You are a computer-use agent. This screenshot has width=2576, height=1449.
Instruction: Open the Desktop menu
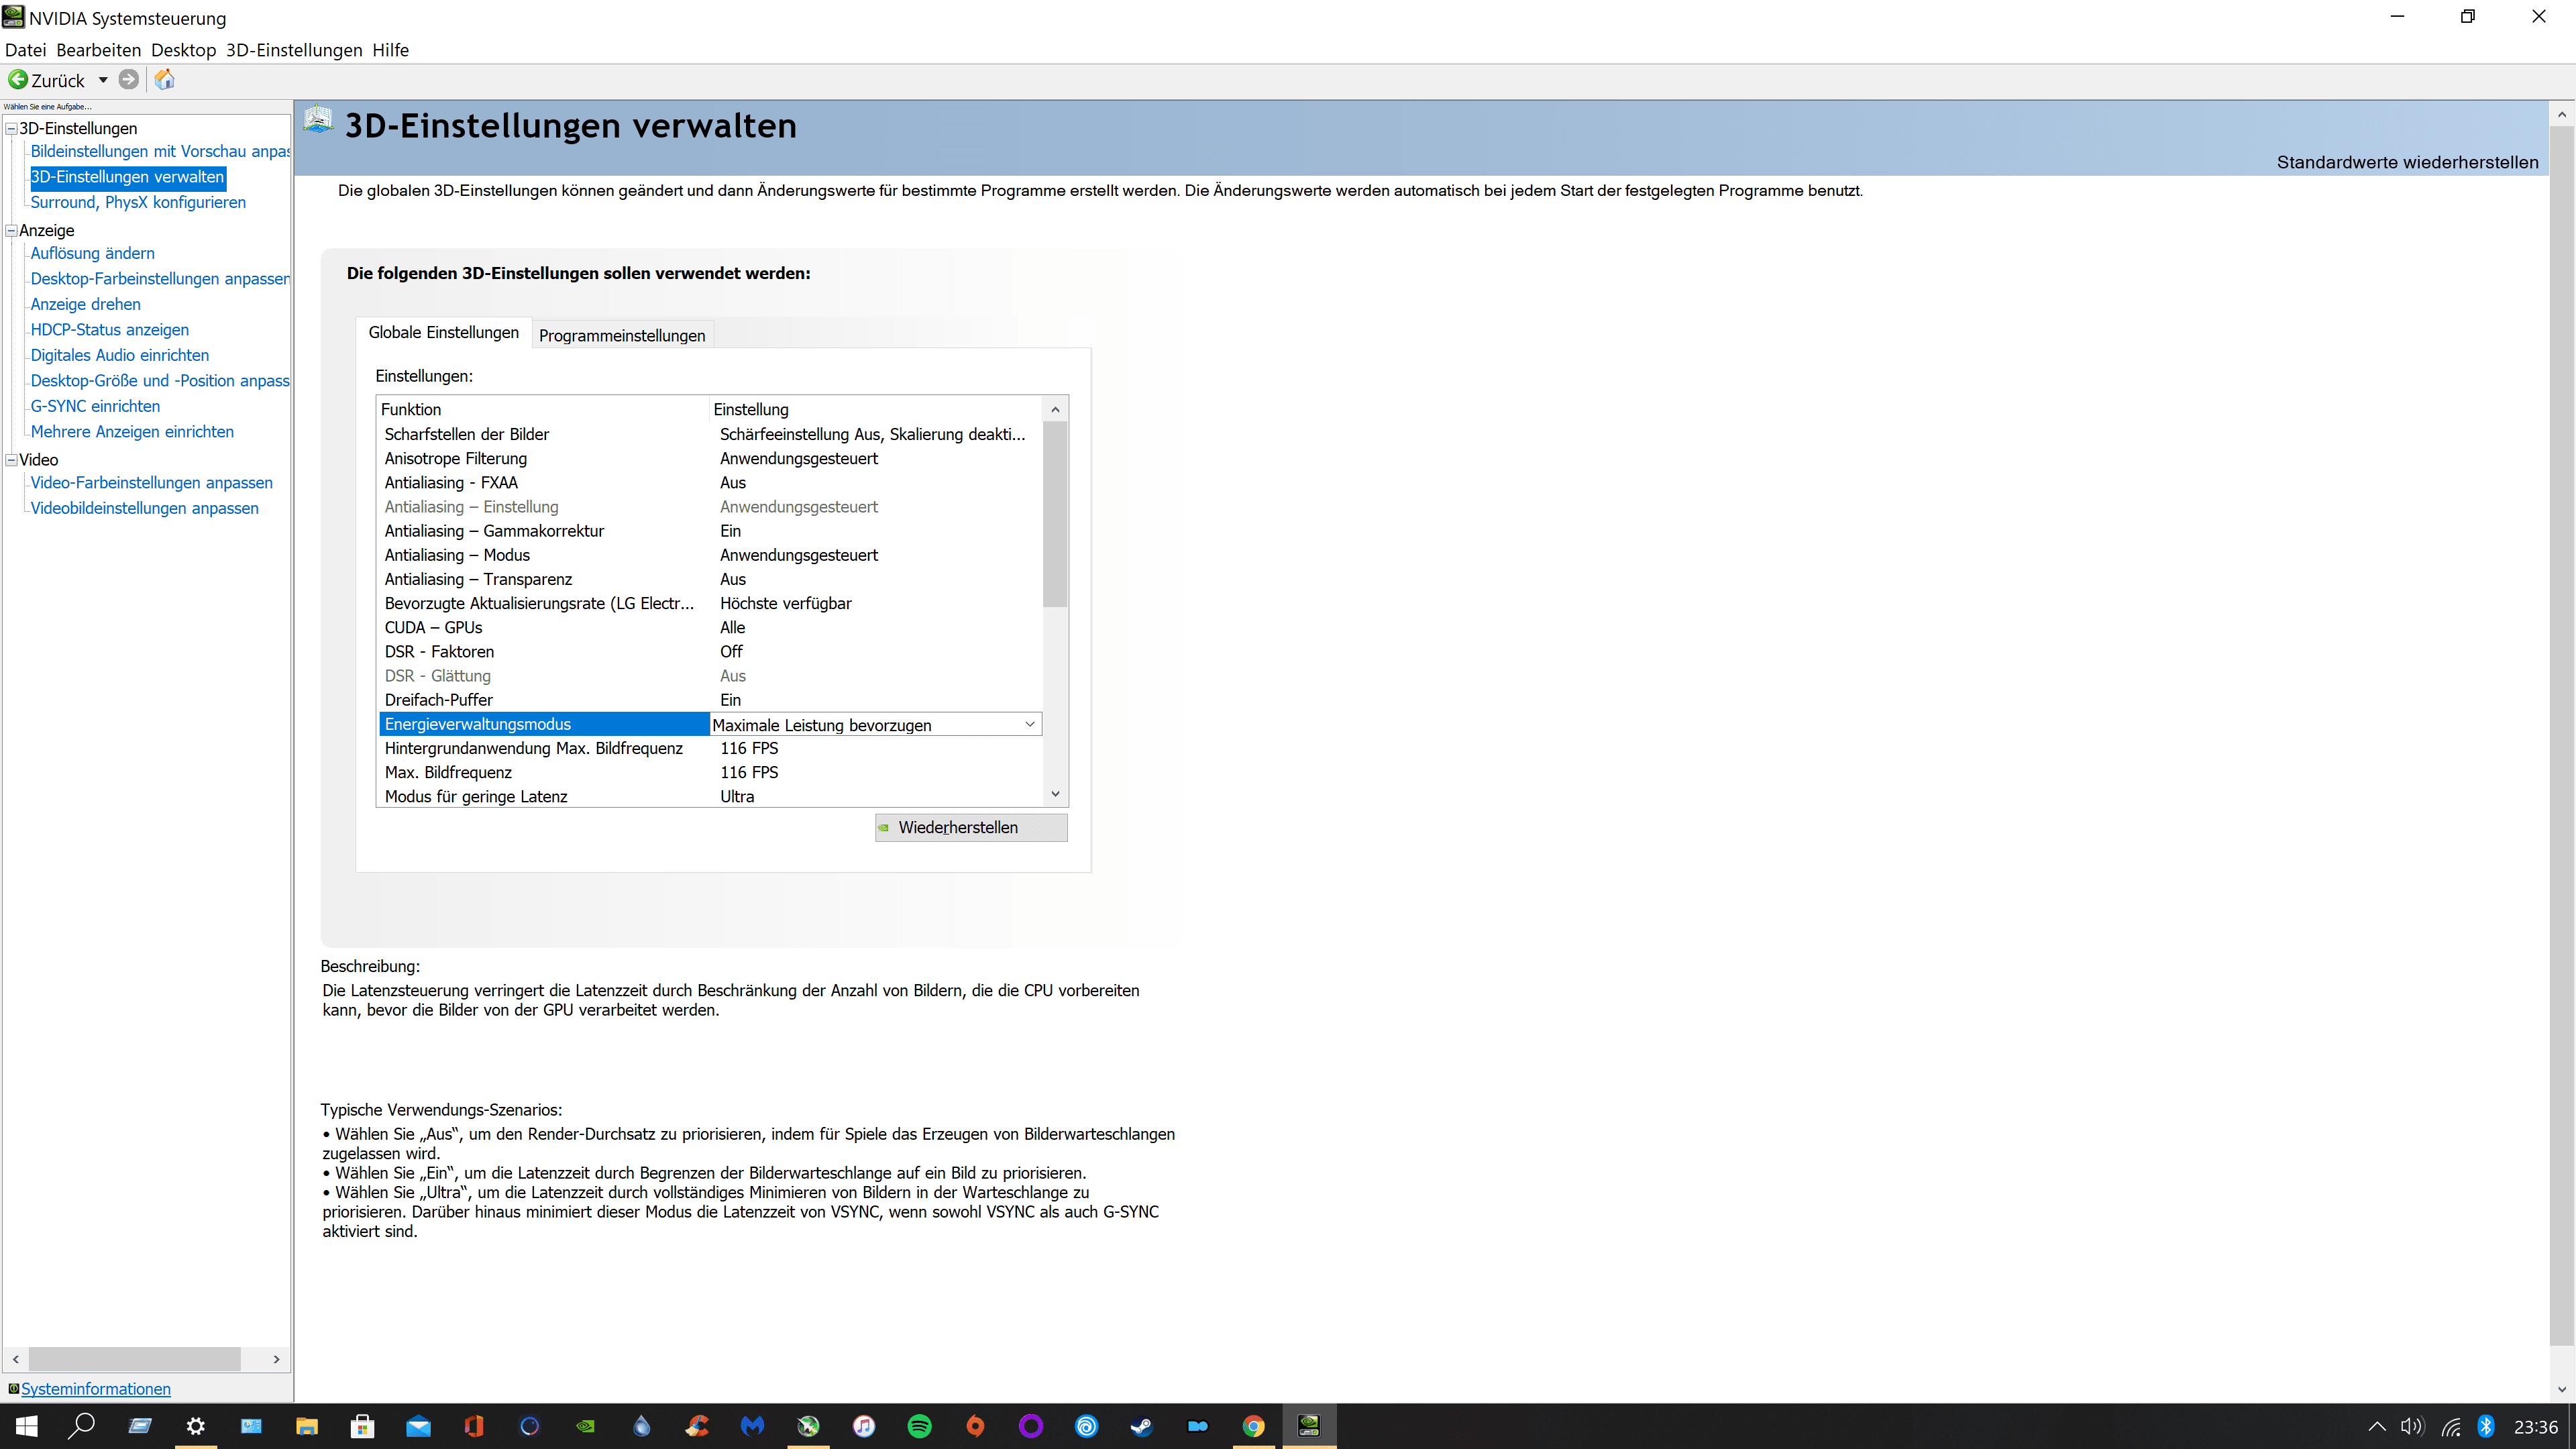183,50
